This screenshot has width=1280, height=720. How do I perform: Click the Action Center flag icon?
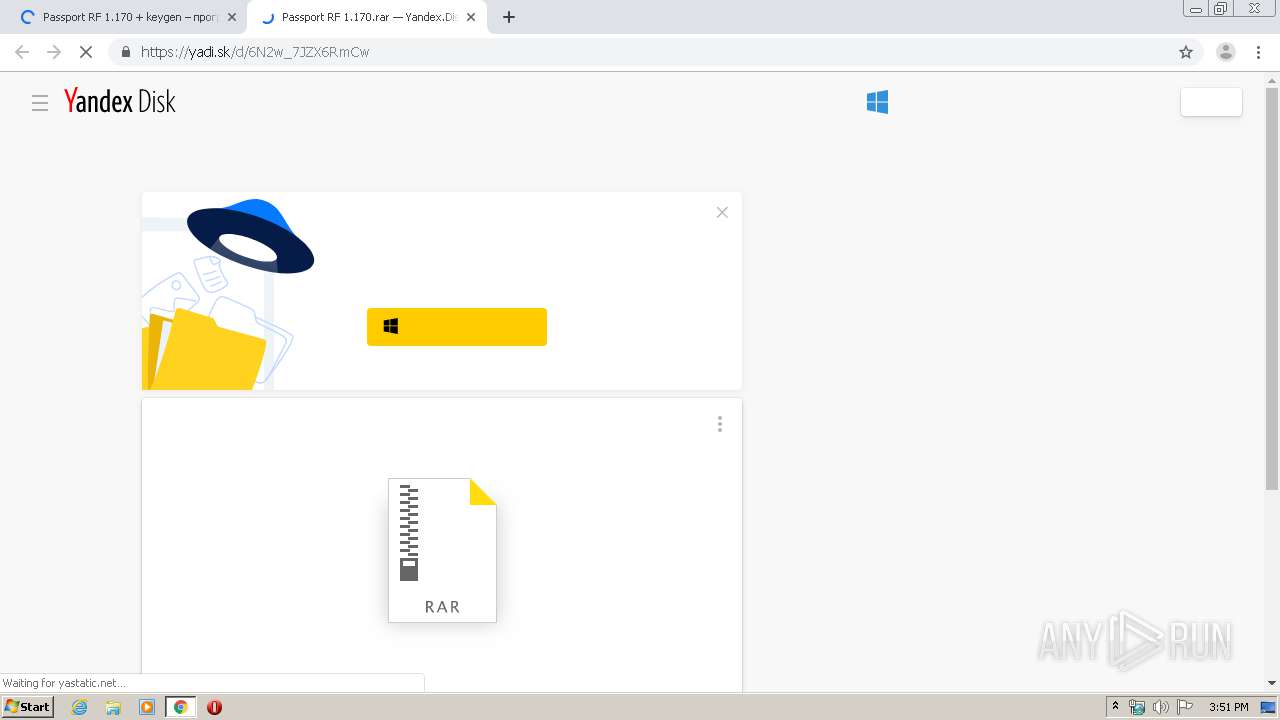point(1184,707)
